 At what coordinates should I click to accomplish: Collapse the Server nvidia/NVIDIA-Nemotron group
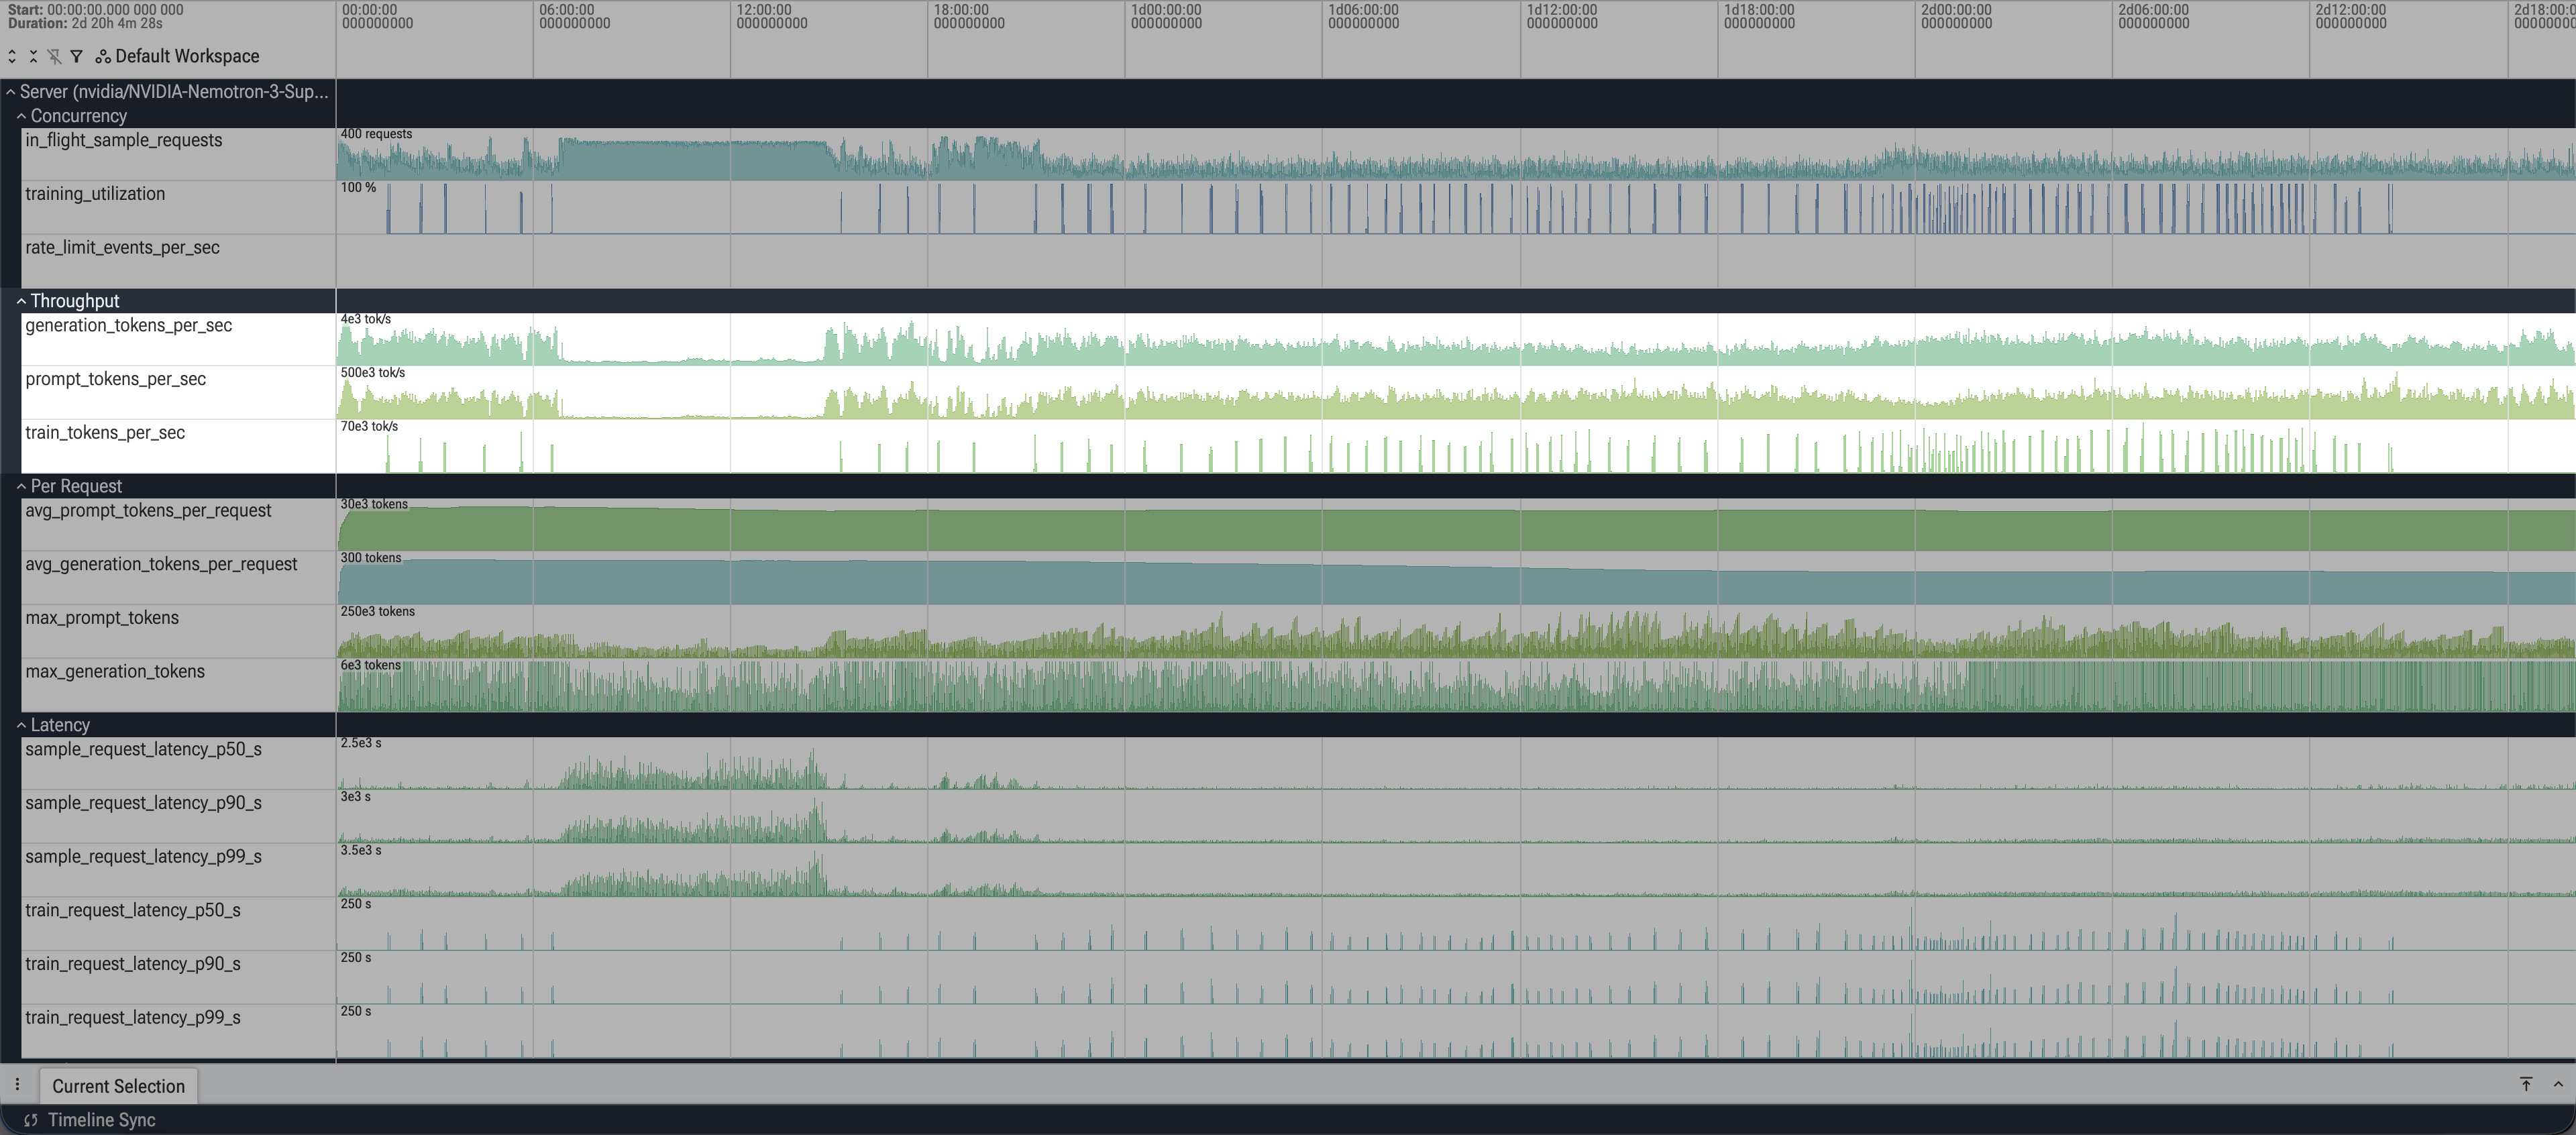[x=11, y=92]
